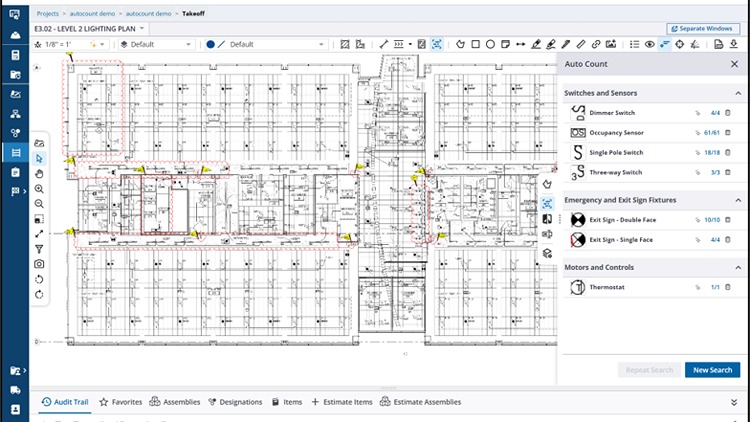Screen dimensions: 750x422
Task: Switch to the Items tab
Action: tap(287, 402)
